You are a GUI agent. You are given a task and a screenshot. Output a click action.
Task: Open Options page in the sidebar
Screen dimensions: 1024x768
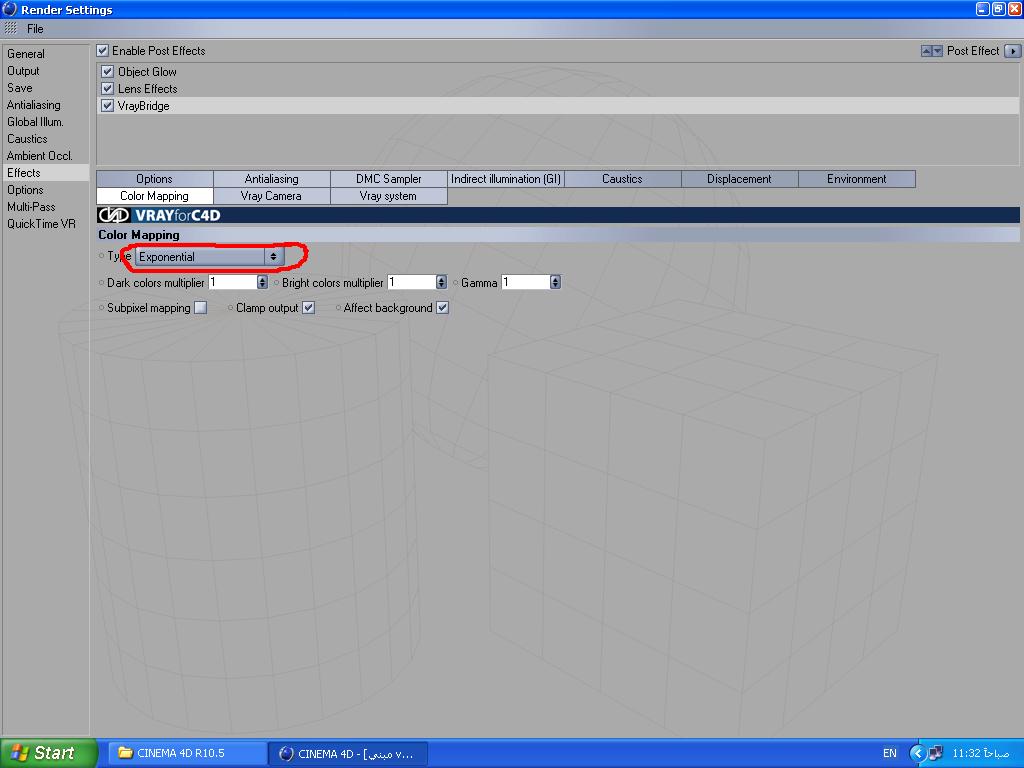click(x=25, y=189)
